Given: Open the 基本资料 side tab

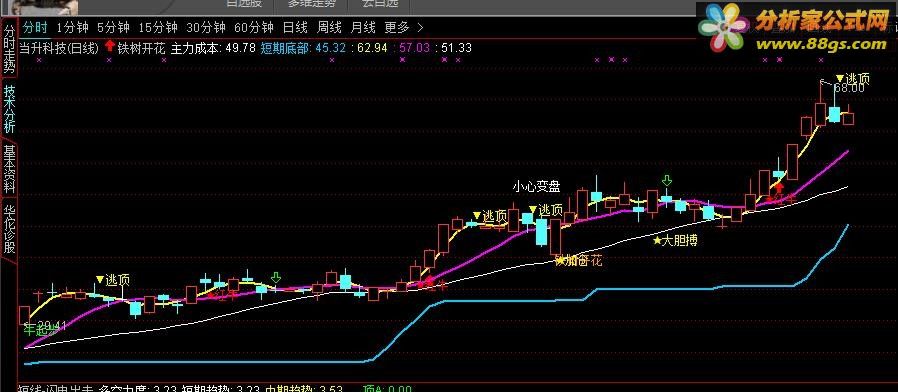Looking at the screenshot, I should click(9, 168).
